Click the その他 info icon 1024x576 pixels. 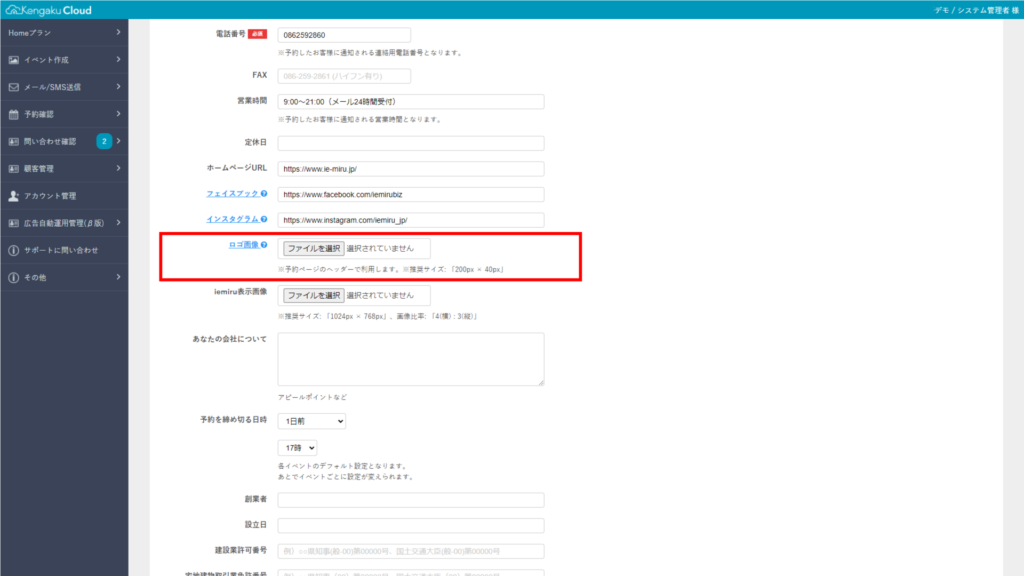pyautogui.click(x=14, y=278)
